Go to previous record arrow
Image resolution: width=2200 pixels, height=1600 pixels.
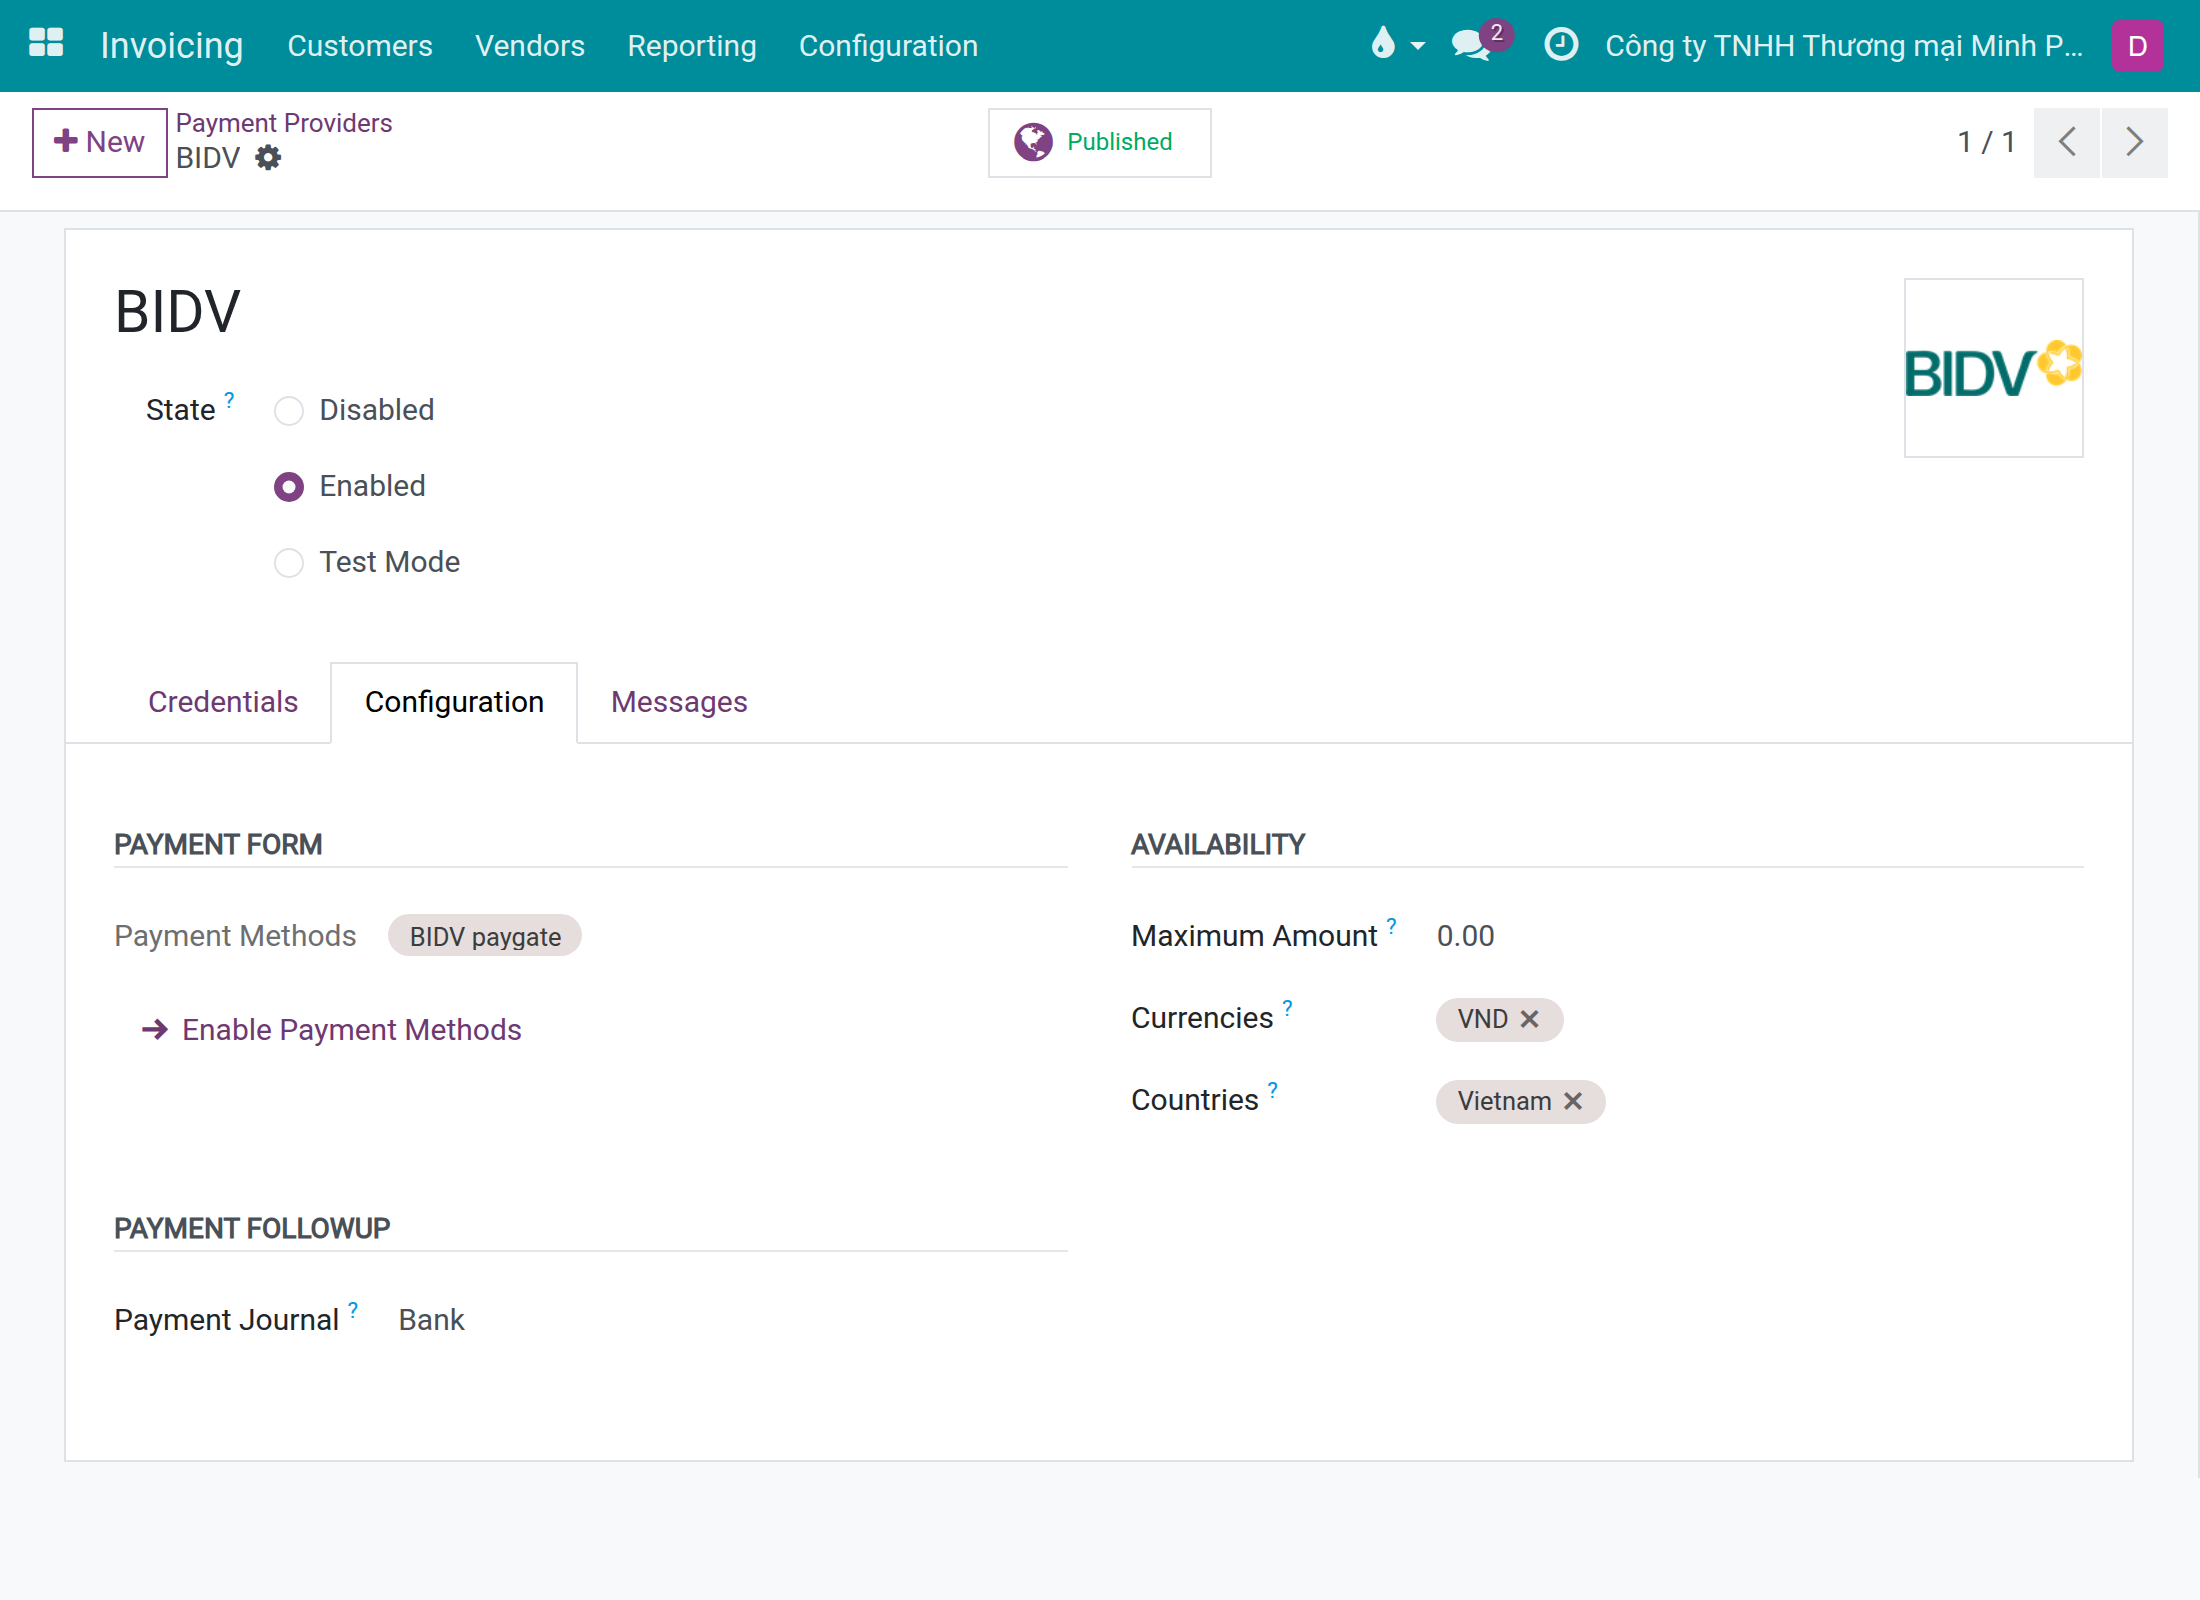tap(2067, 142)
